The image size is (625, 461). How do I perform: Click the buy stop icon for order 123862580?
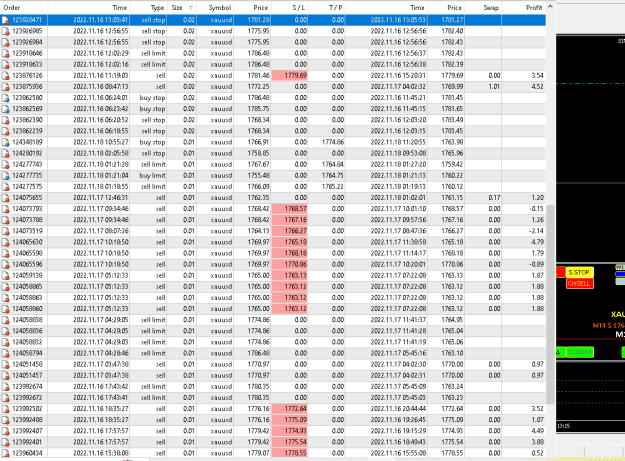[x=6, y=98]
